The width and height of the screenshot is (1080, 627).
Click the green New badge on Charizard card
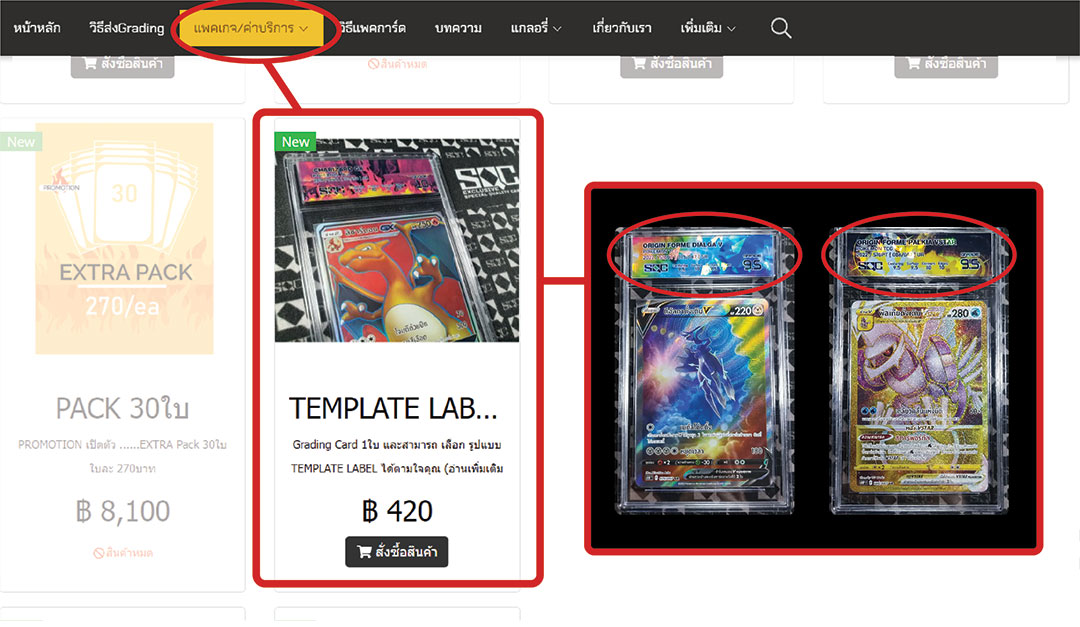tap(295, 142)
